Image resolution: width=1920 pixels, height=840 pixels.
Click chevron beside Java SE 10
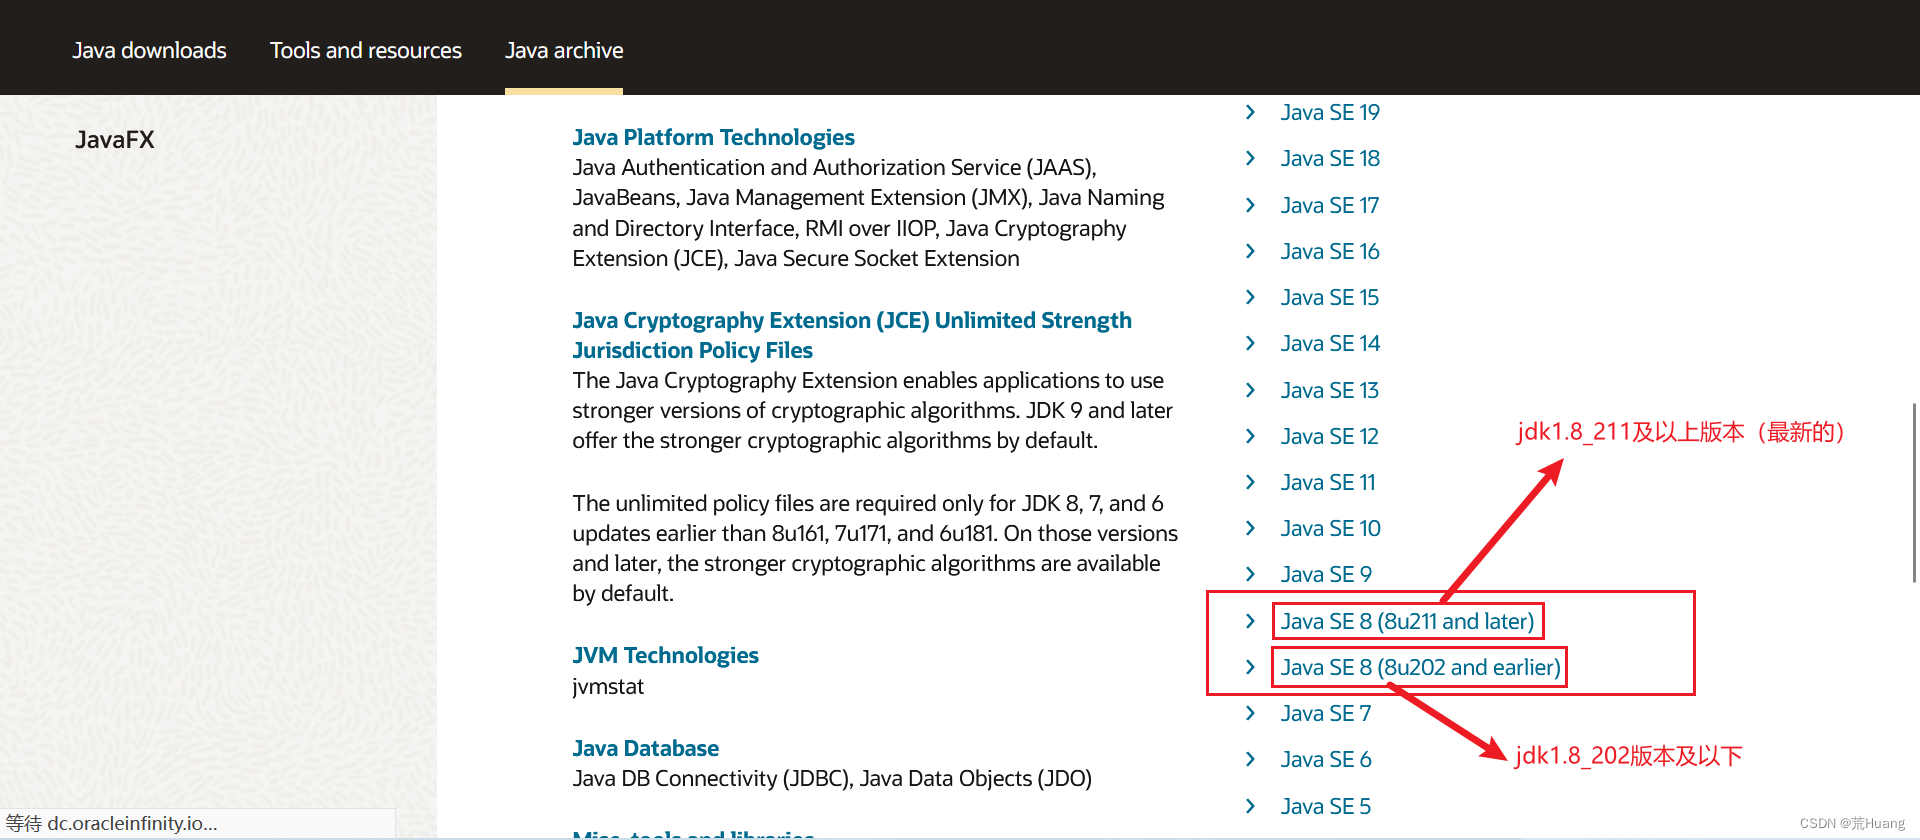click(1250, 528)
